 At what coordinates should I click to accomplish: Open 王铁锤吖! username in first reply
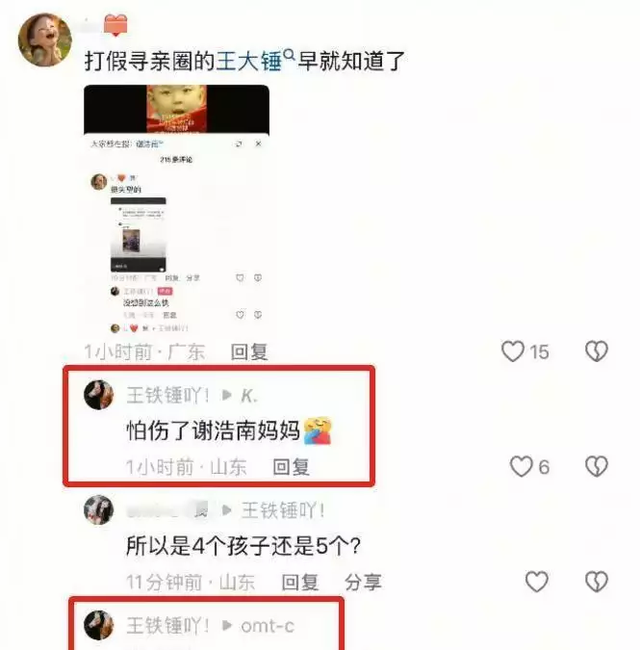tap(167, 395)
